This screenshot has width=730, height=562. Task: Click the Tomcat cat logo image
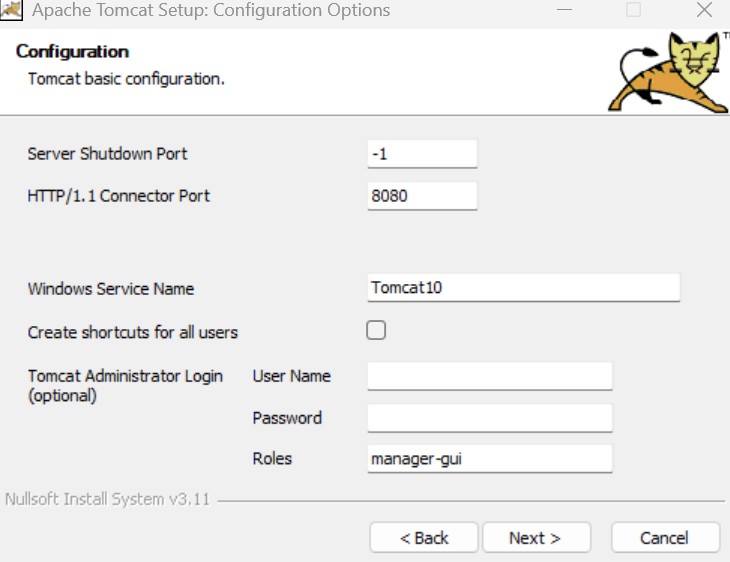point(669,72)
